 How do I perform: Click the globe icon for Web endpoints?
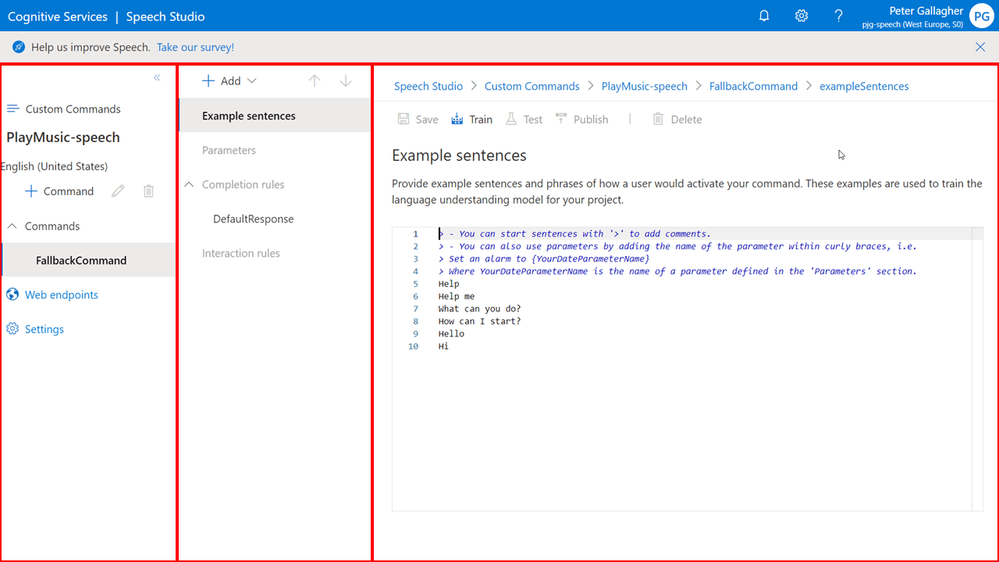click(x=12, y=294)
